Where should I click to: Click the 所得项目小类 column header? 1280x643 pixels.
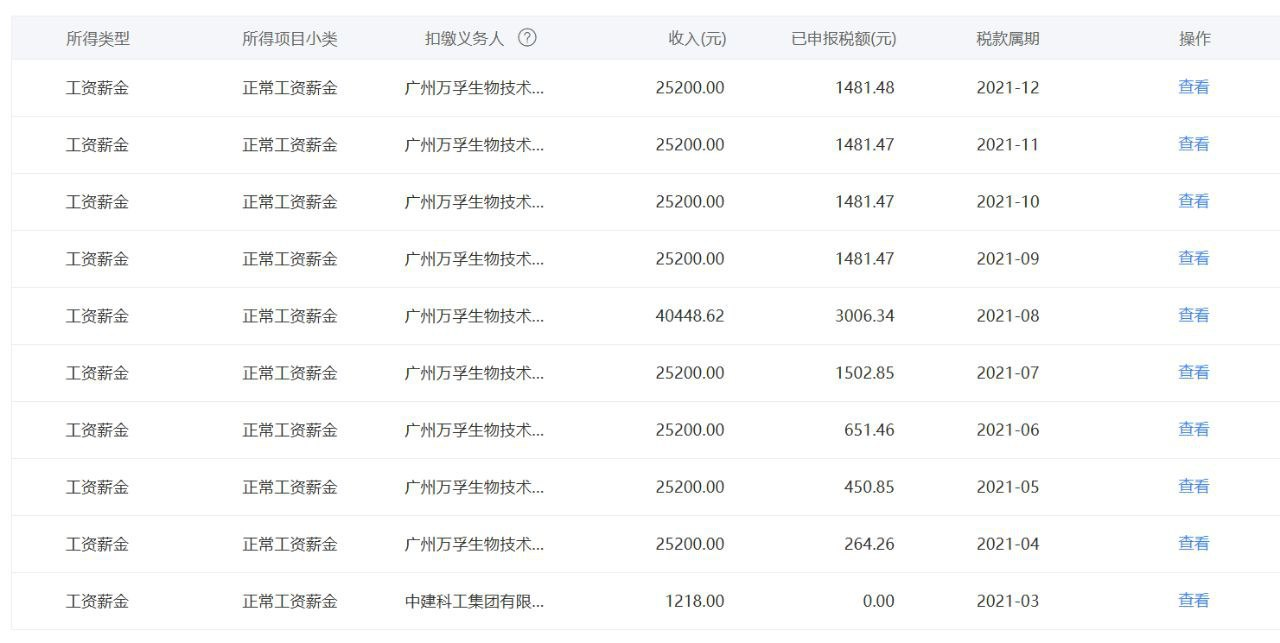(290, 39)
